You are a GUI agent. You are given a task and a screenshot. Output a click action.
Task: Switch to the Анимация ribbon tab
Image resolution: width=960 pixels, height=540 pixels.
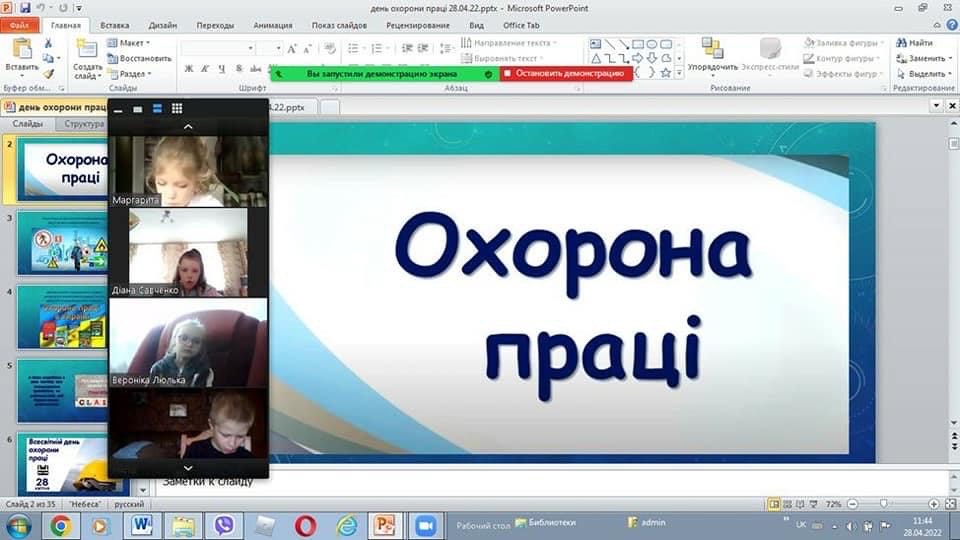(273, 25)
